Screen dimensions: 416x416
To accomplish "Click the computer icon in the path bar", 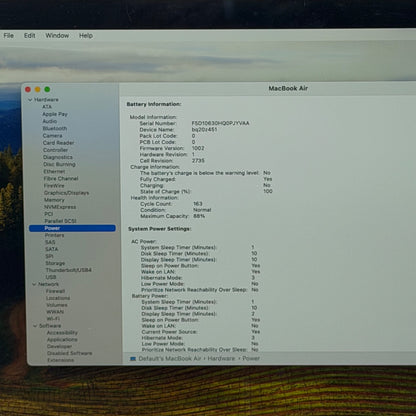I will tap(133, 359).
